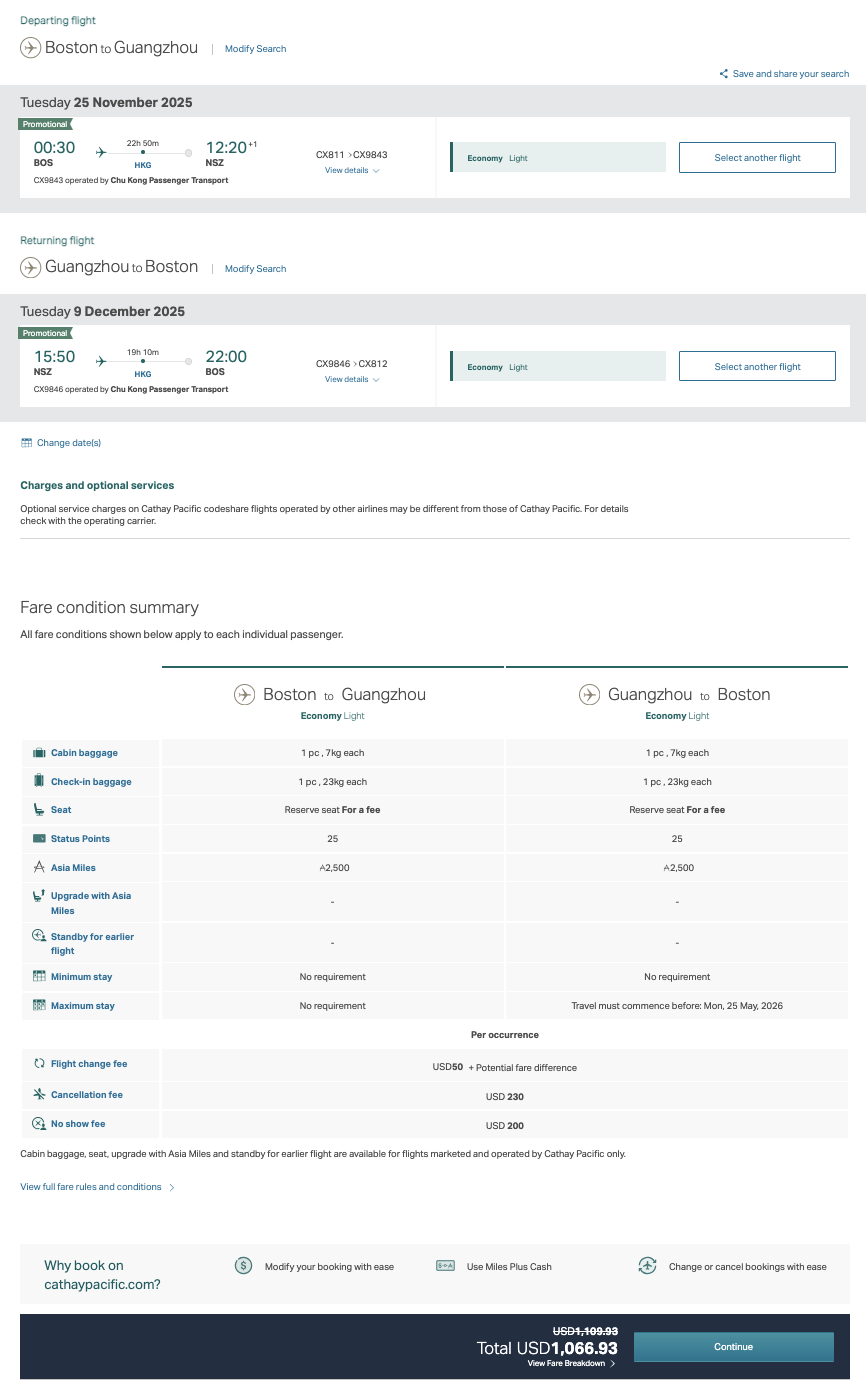The image size is (866, 1382).
Task: Click the Asia Miles logo icon
Action: click(x=39, y=868)
